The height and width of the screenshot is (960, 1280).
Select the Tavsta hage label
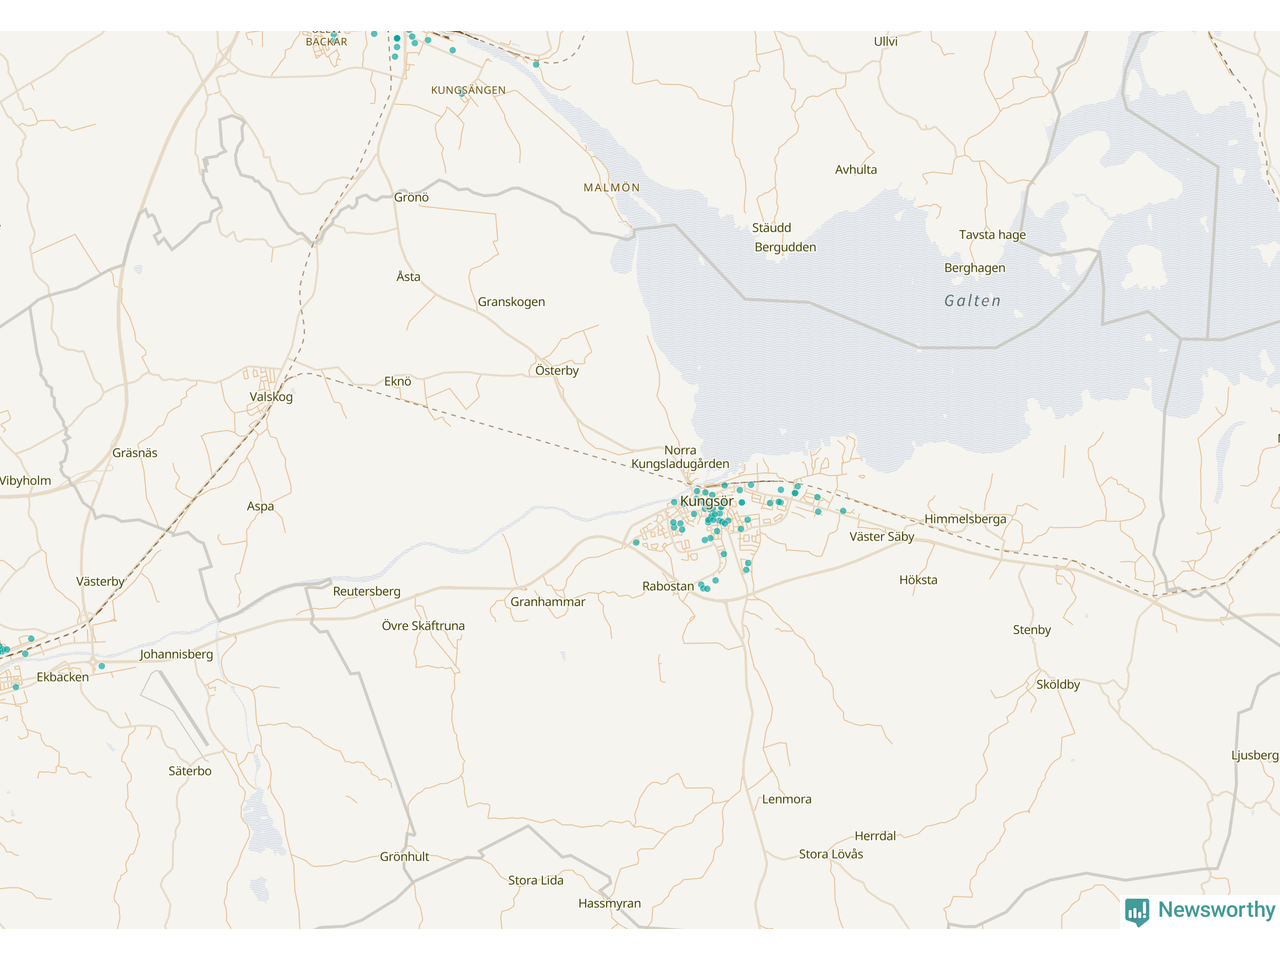pos(992,235)
